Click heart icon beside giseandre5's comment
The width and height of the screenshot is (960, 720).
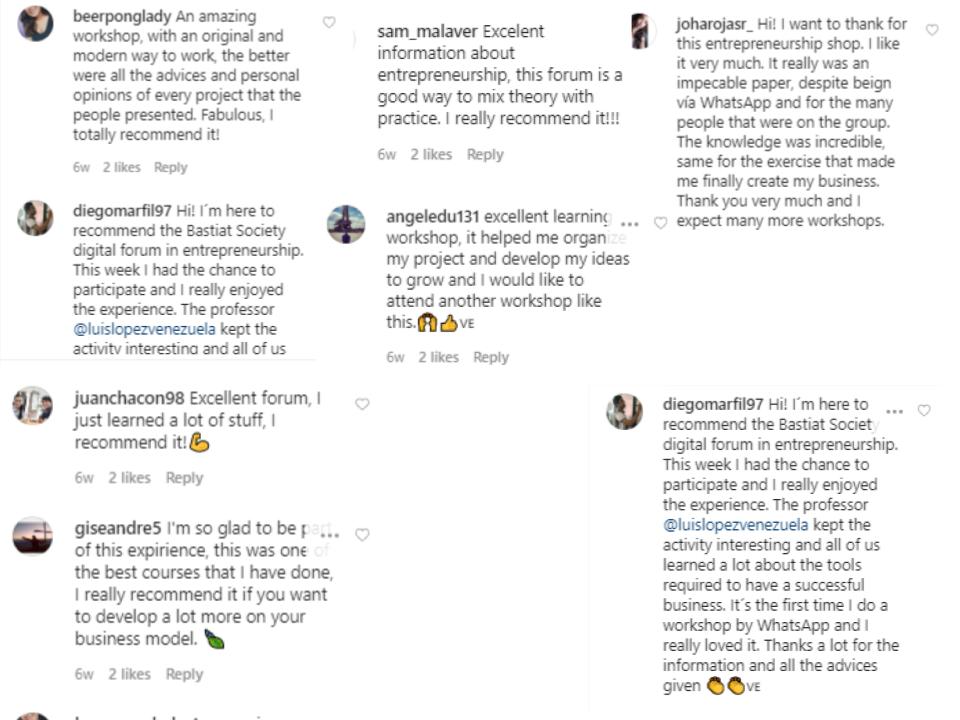(x=362, y=535)
